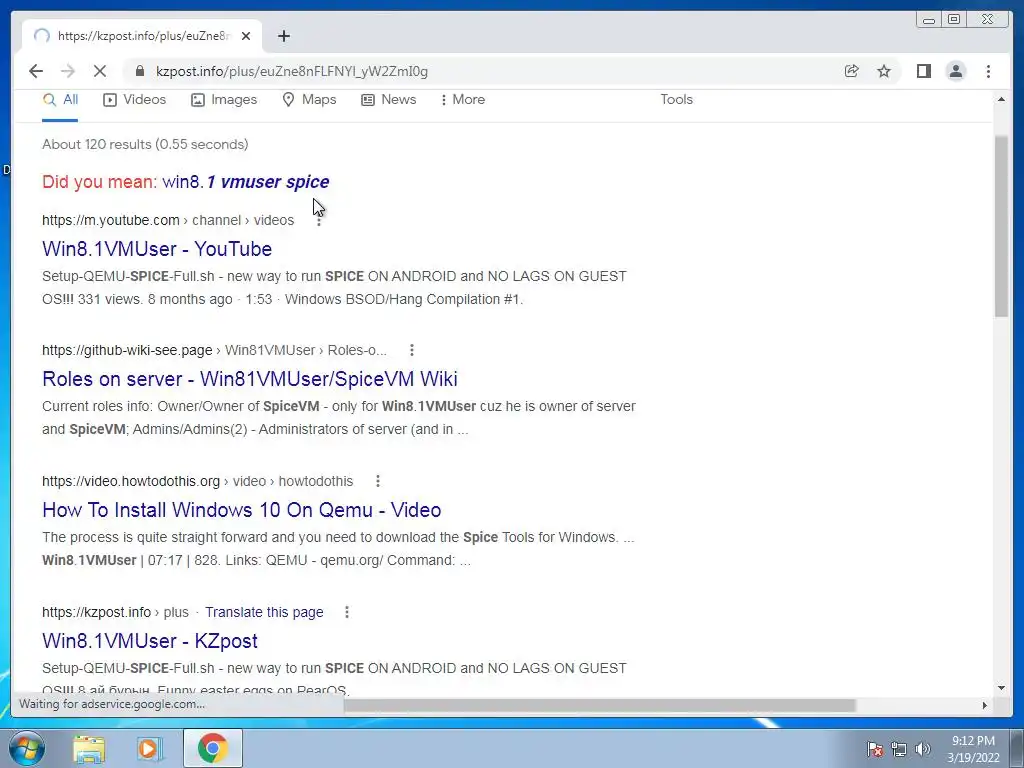Viewport: 1024px width, 768px height.
Task: Click the volume speaker tray icon
Action: pos(923,749)
